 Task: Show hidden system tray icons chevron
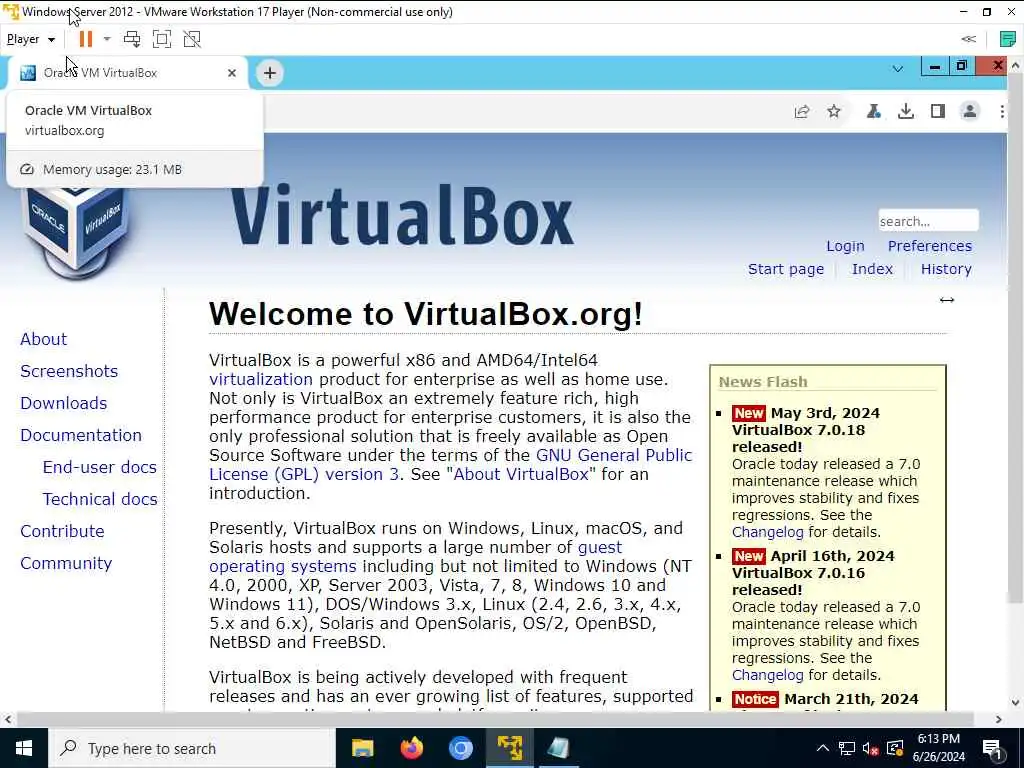[x=823, y=748]
